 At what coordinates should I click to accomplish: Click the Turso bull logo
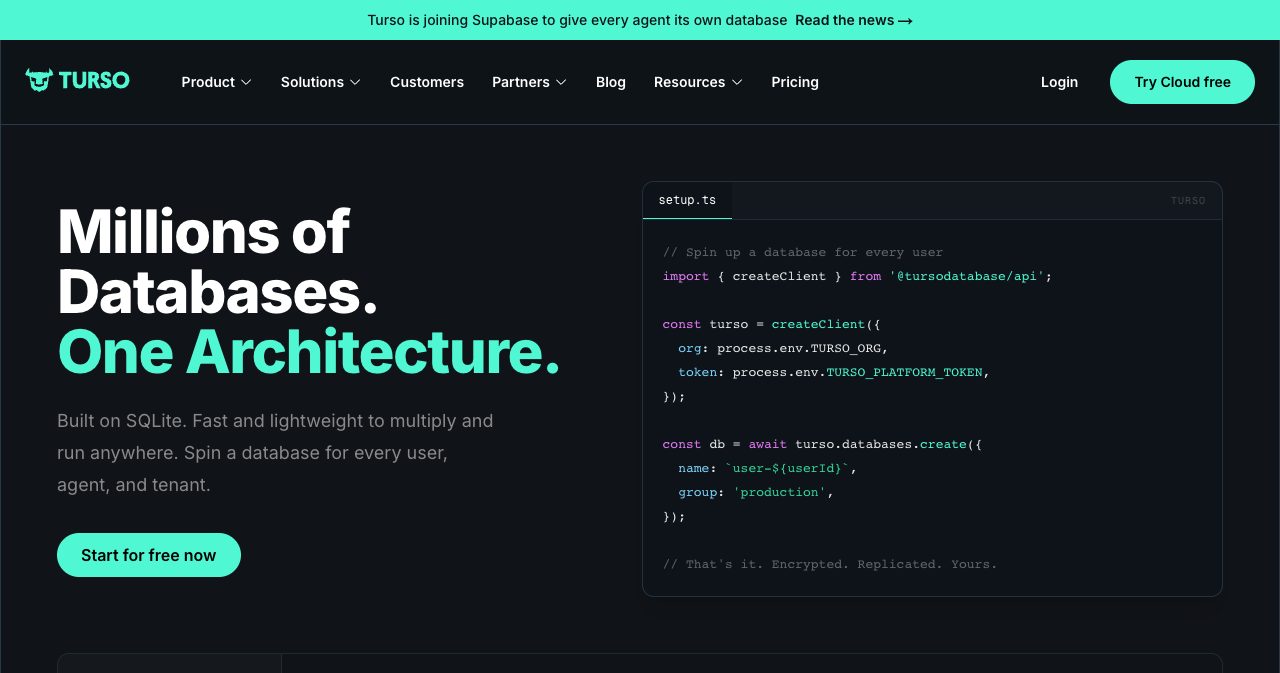click(x=77, y=80)
